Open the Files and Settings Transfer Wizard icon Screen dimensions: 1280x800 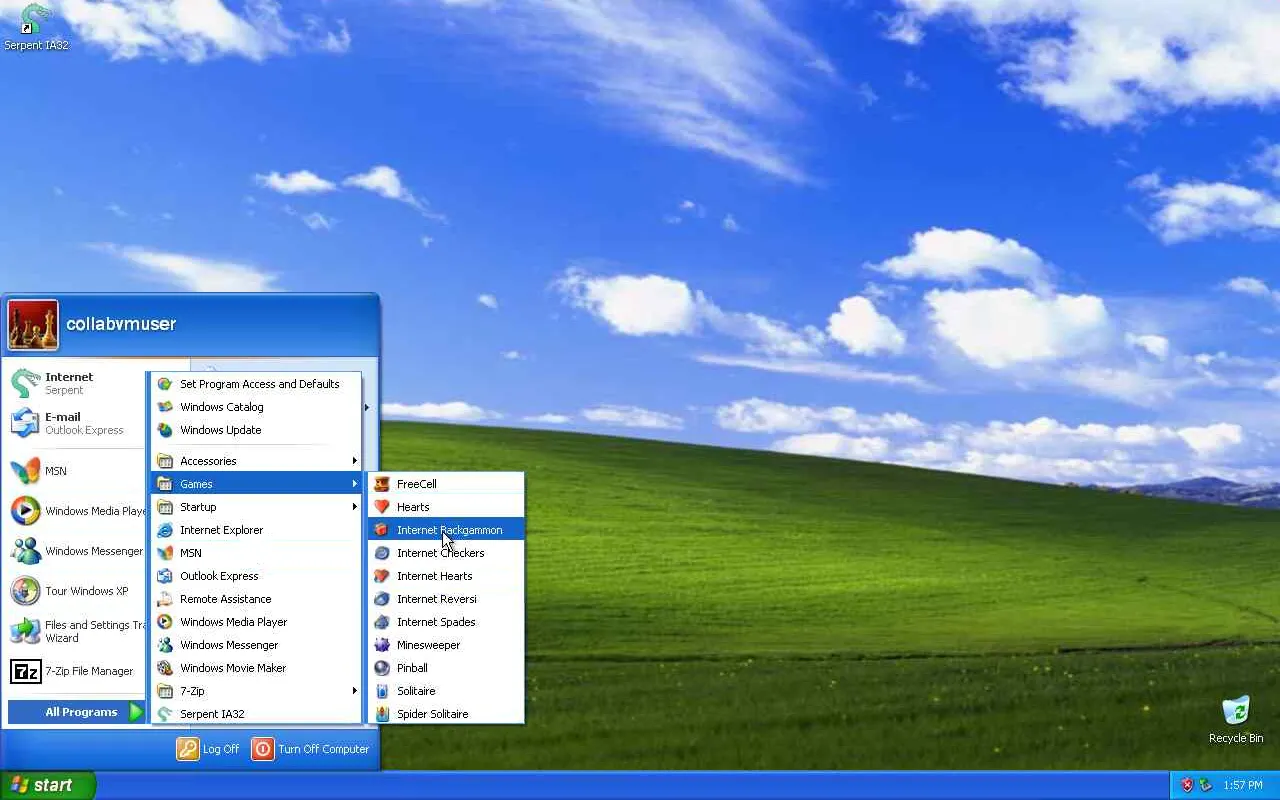(25, 631)
